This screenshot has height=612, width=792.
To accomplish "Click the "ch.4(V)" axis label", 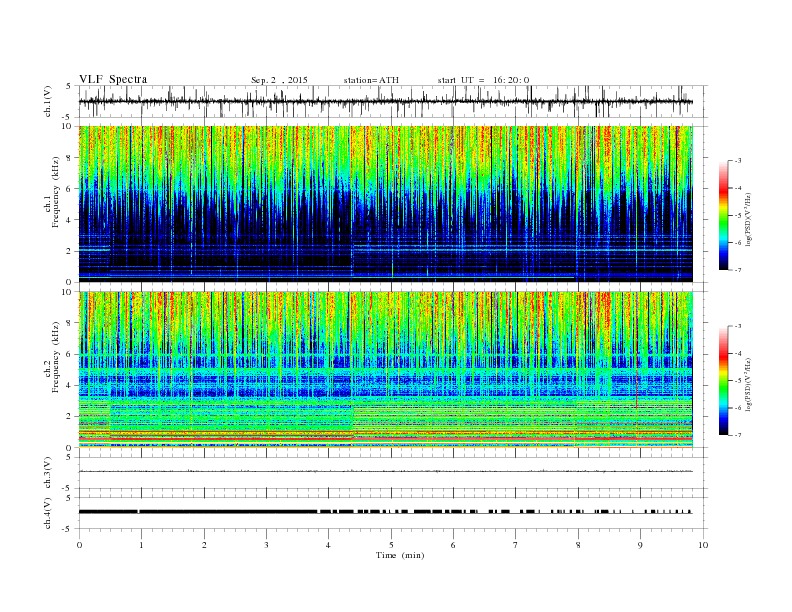I will 48,513.
